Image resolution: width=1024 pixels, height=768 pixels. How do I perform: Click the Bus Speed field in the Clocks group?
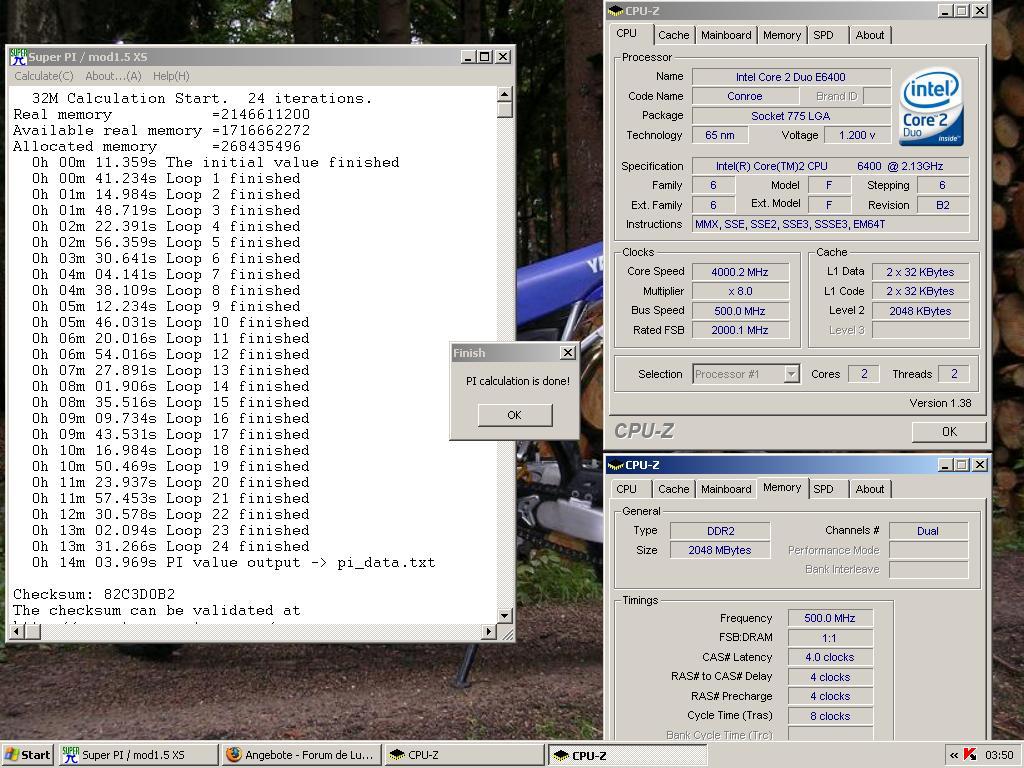[x=740, y=311]
